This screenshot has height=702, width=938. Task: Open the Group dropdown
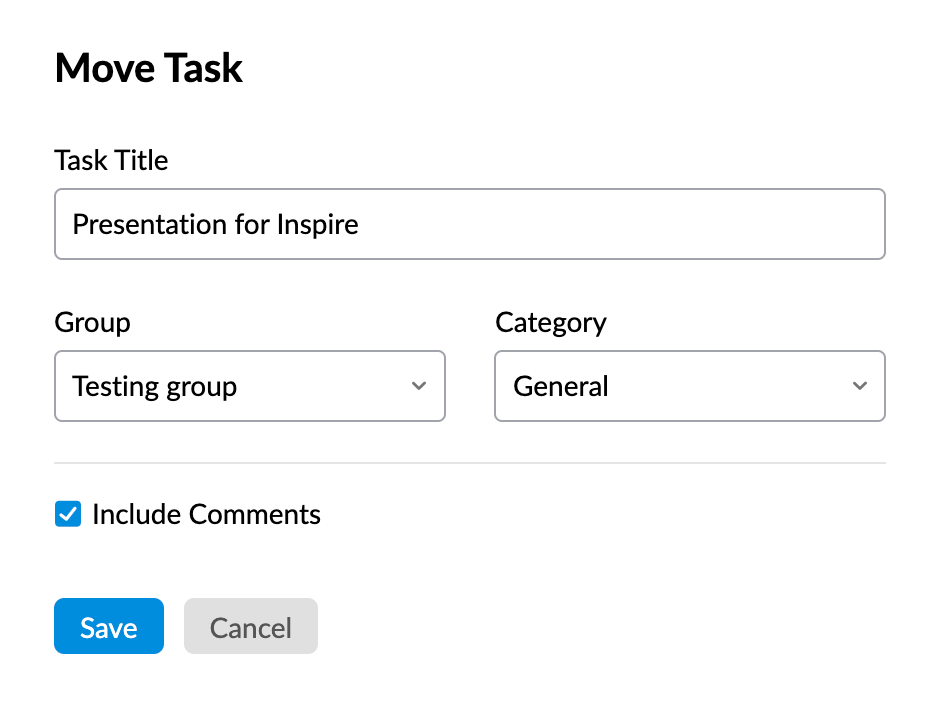[249, 386]
